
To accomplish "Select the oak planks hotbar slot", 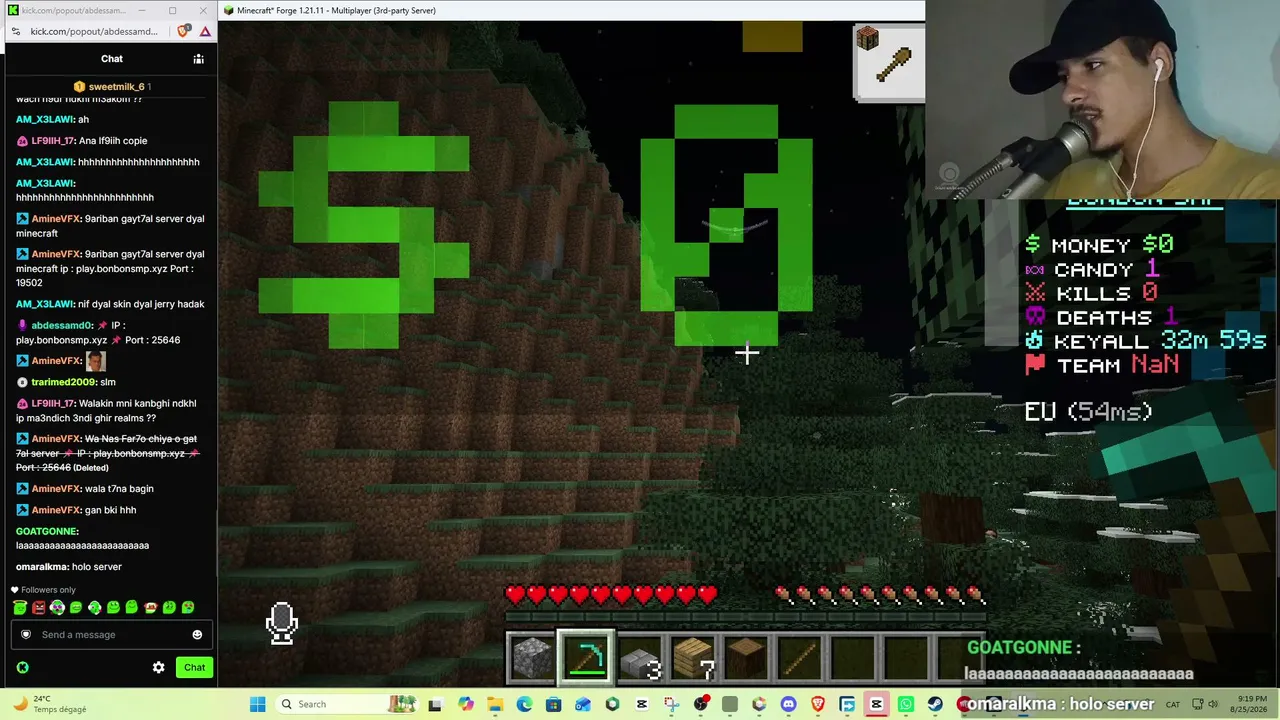I will [693, 658].
